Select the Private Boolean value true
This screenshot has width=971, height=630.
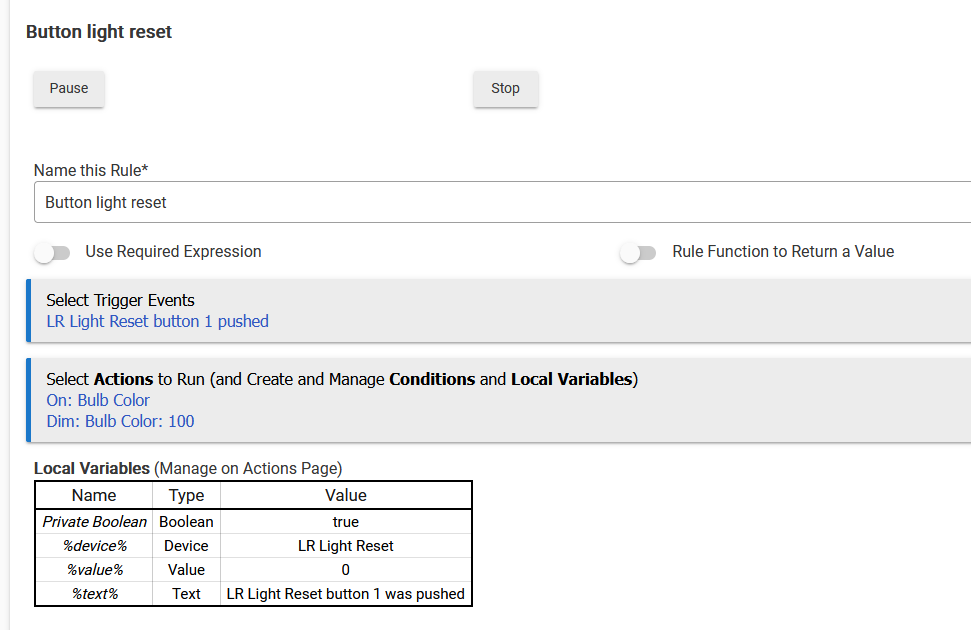tap(346, 522)
